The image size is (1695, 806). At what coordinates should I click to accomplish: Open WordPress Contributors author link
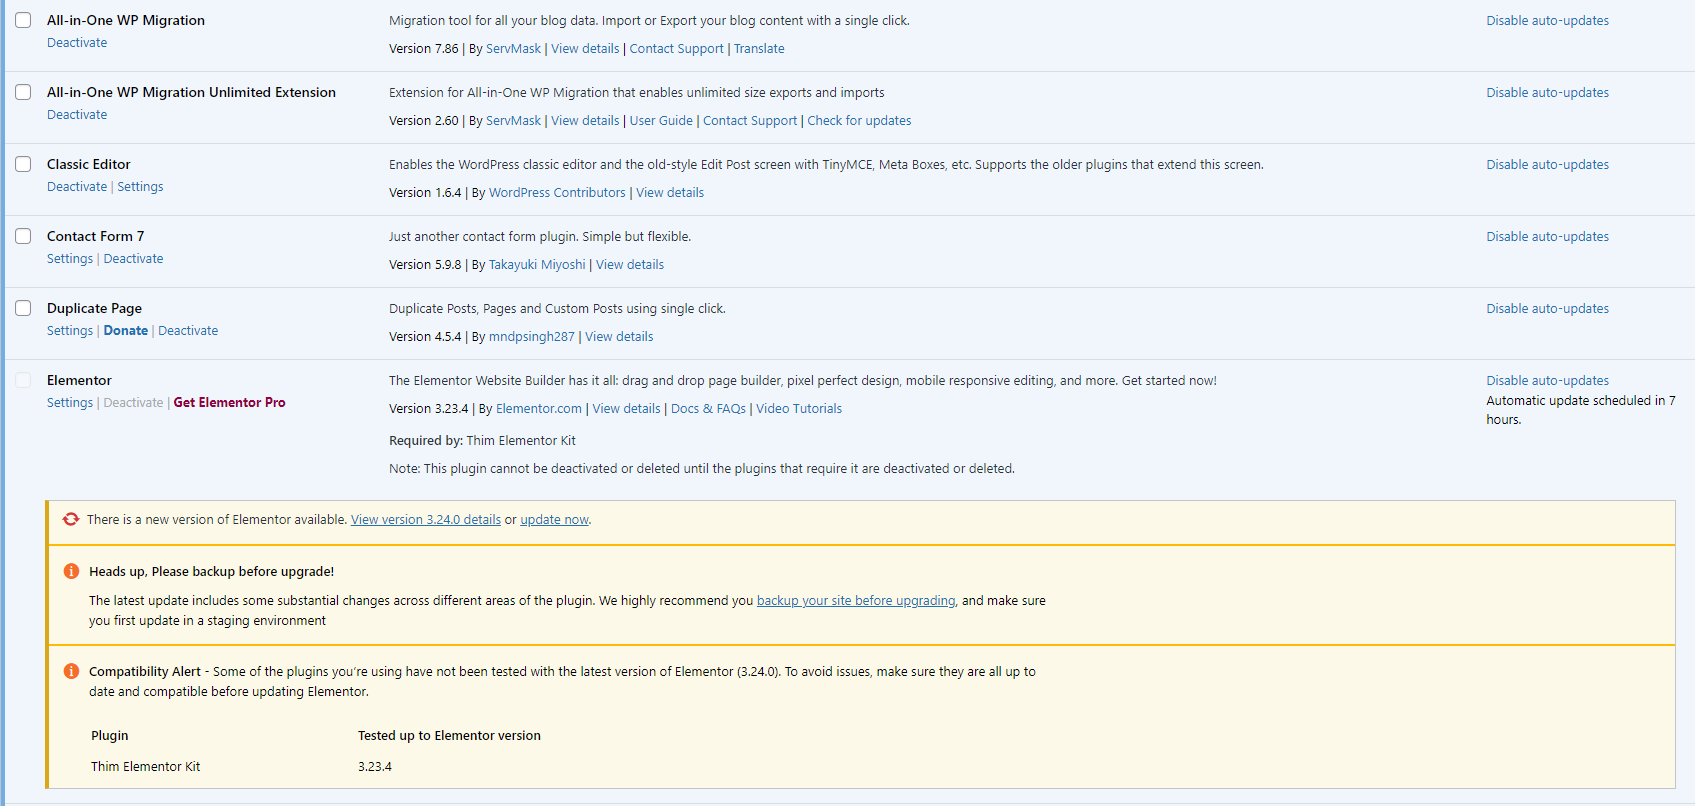(557, 193)
